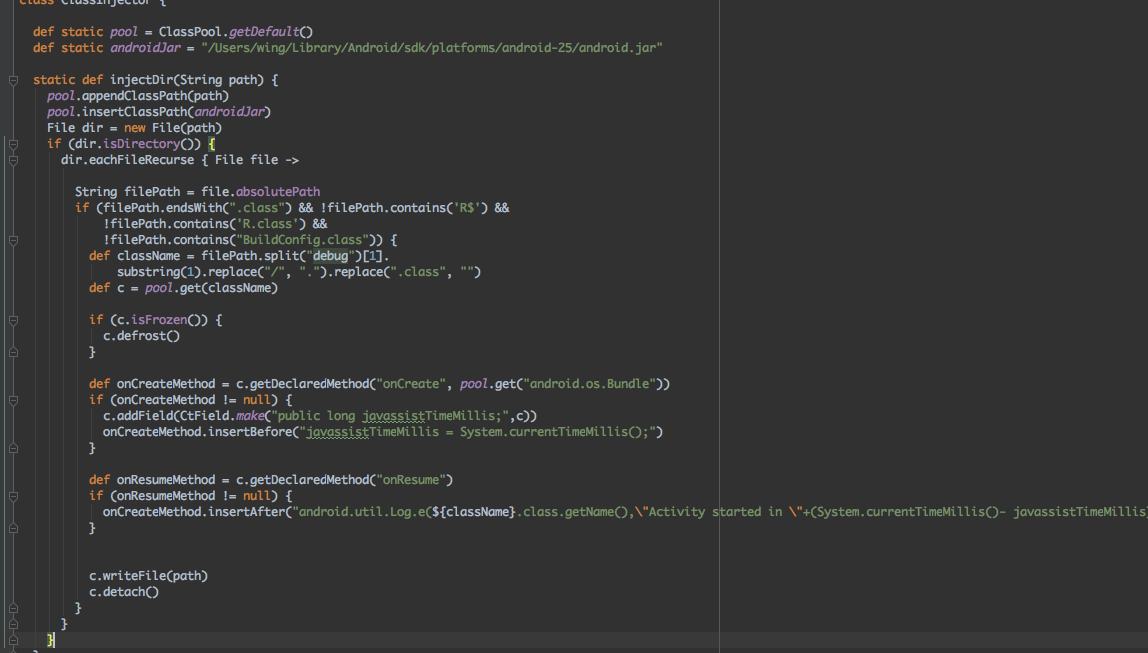This screenshot has height=653, width=1148.
Task: Click the insertClassPath call
Action: click(134, 112)
